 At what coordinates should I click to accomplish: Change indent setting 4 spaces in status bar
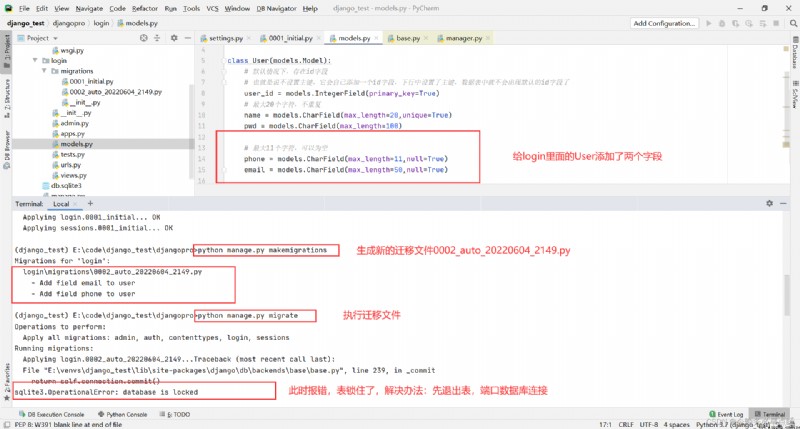[677, 424]
